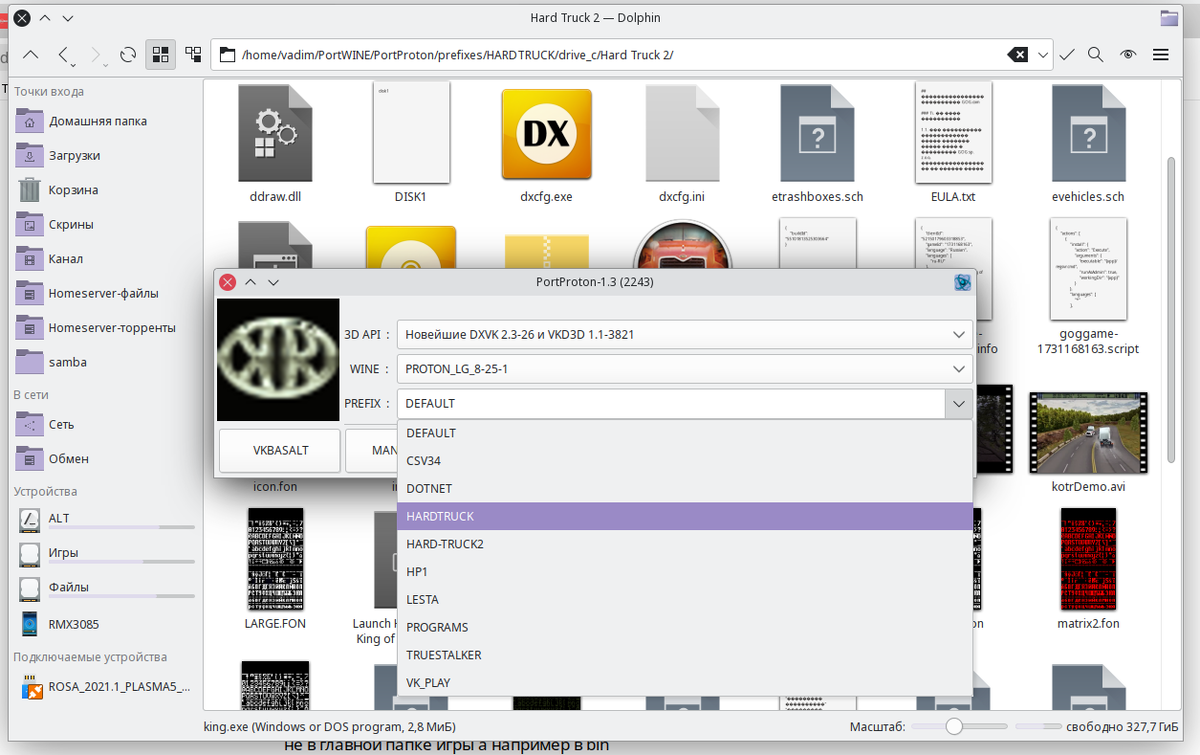
Task: Select the ddraw.dll file icon
Action: point(274,134)
